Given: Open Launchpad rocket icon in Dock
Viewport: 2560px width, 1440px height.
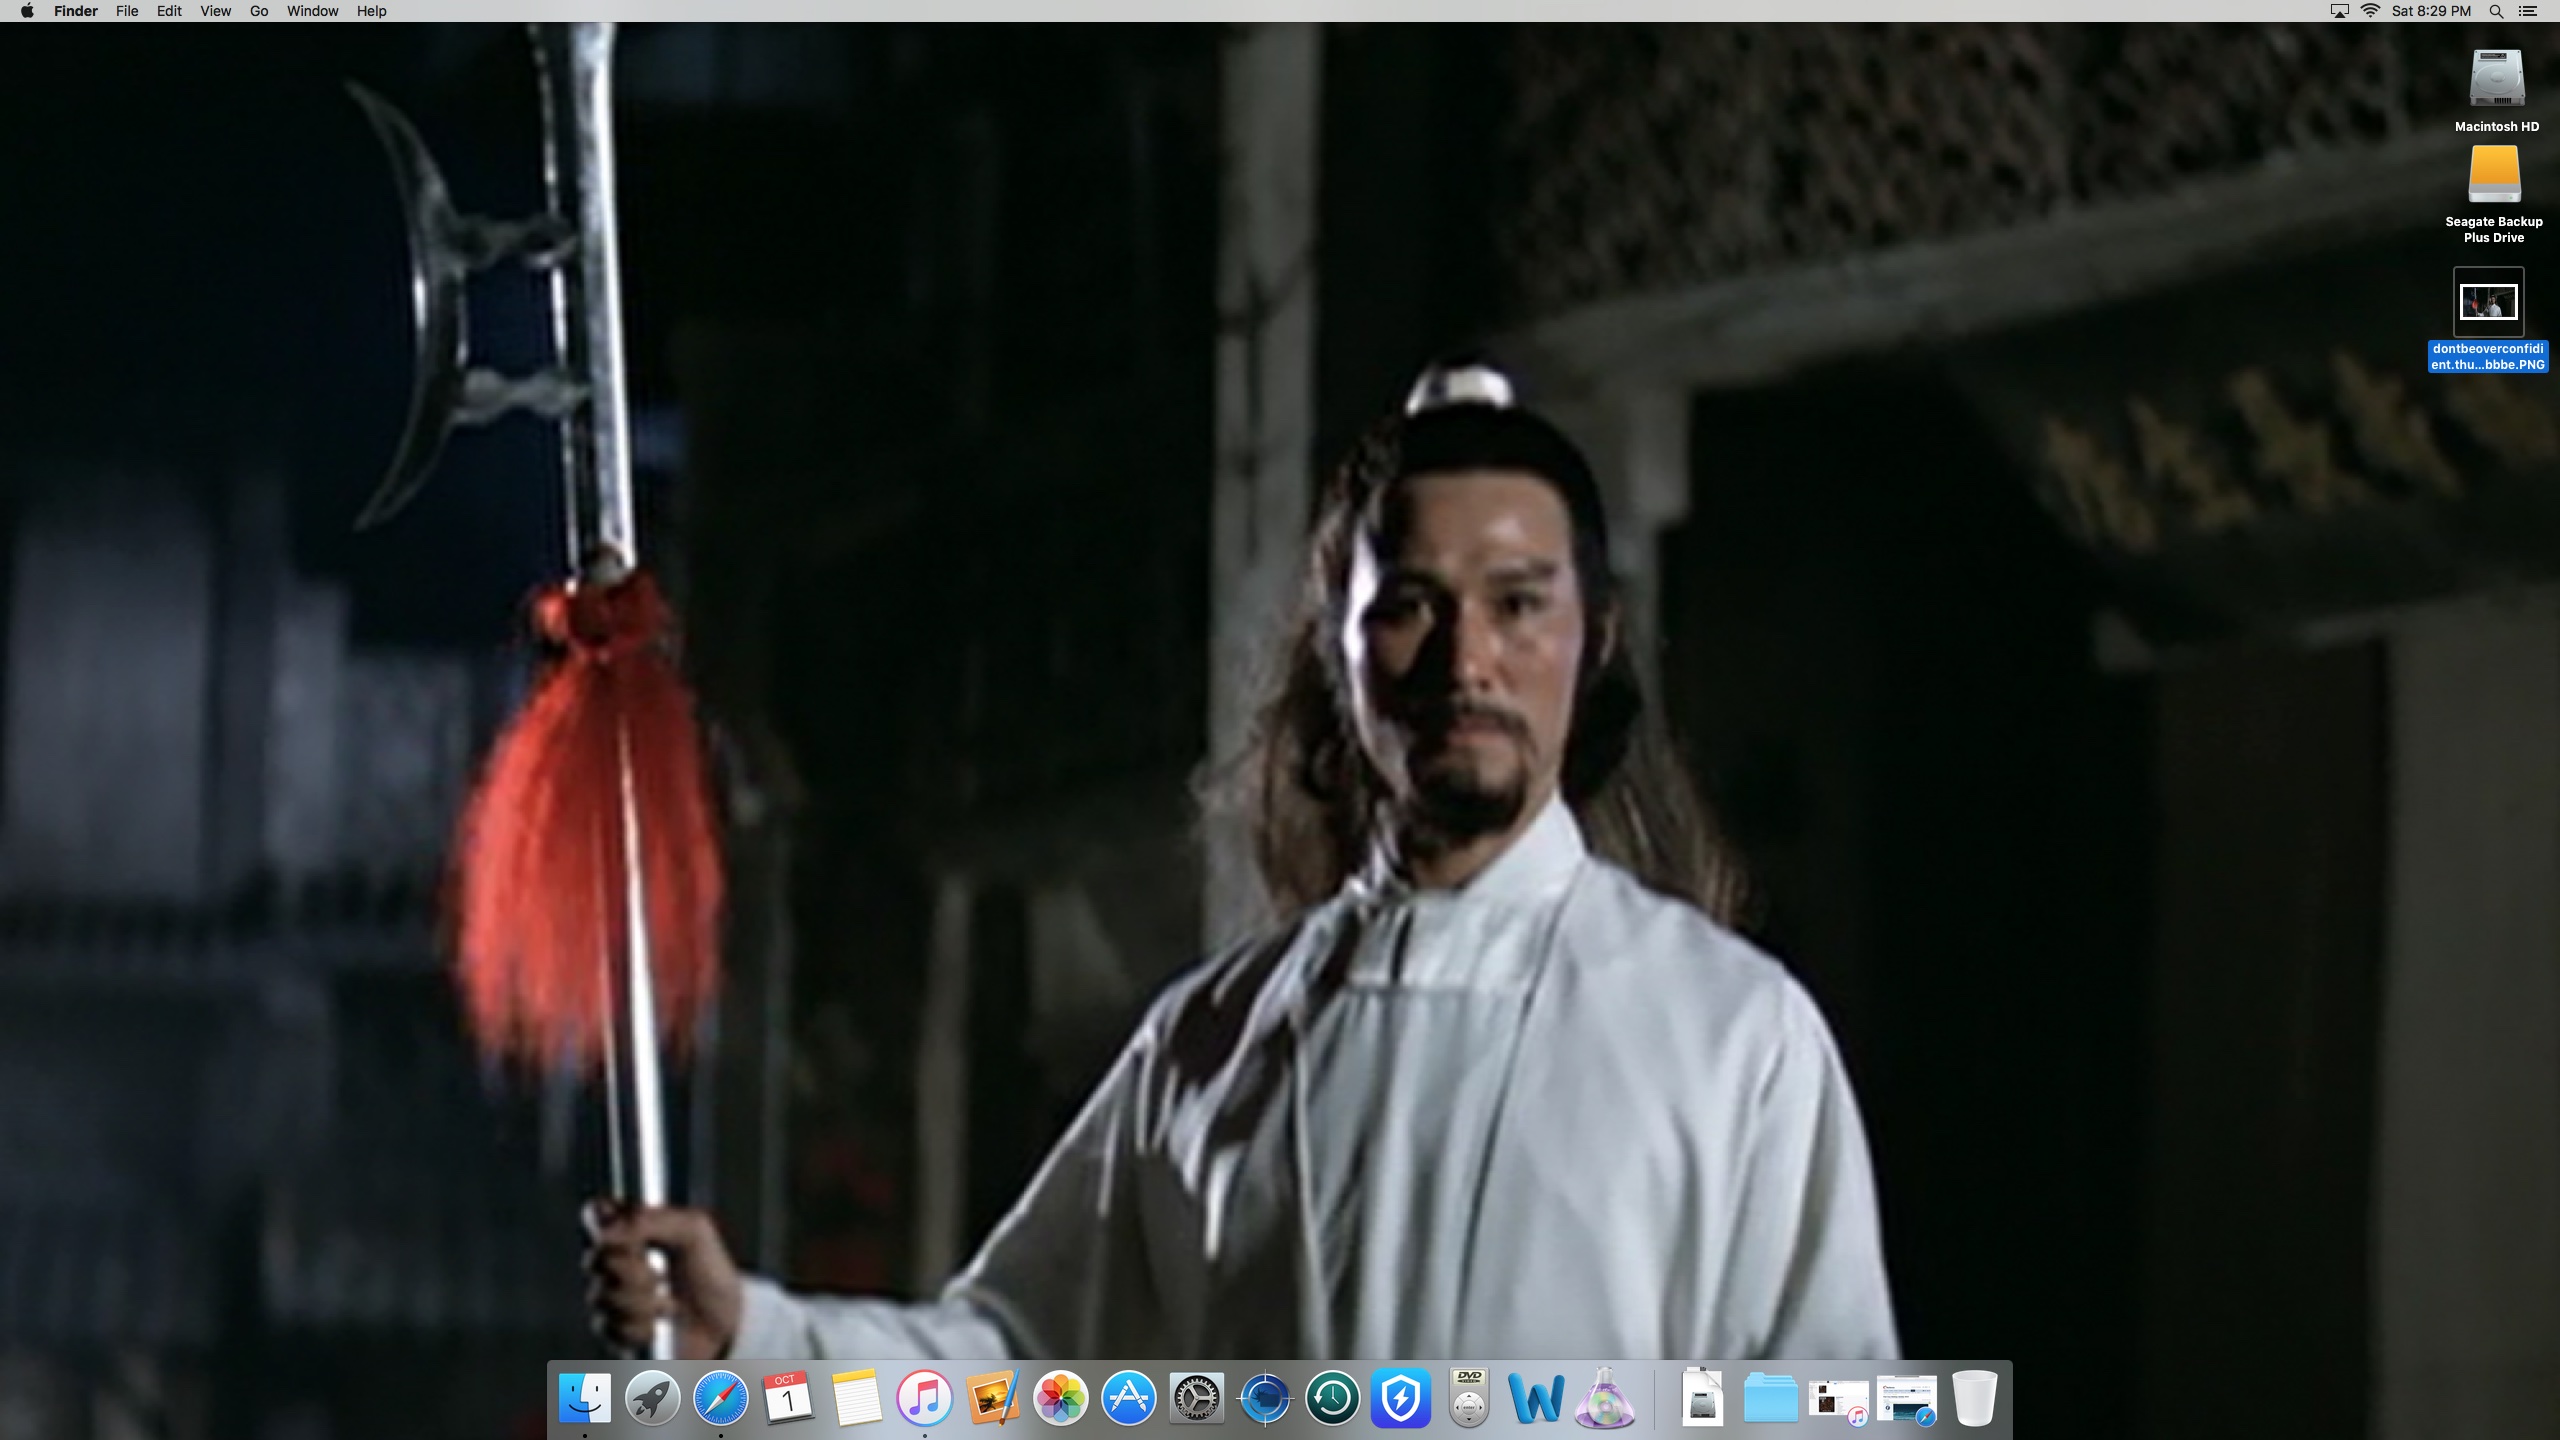Looking at the screenshot, I should coord(652,1397).
